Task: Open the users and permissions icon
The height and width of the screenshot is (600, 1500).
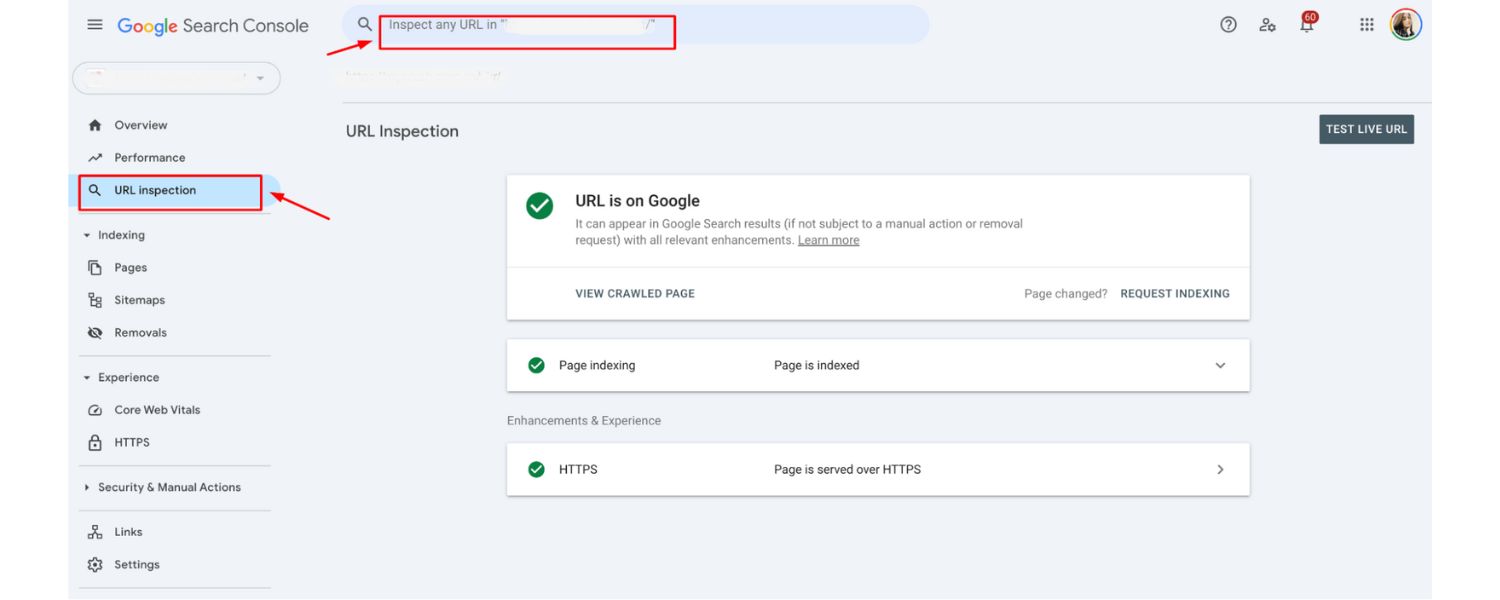Action: coord(1267,25)
